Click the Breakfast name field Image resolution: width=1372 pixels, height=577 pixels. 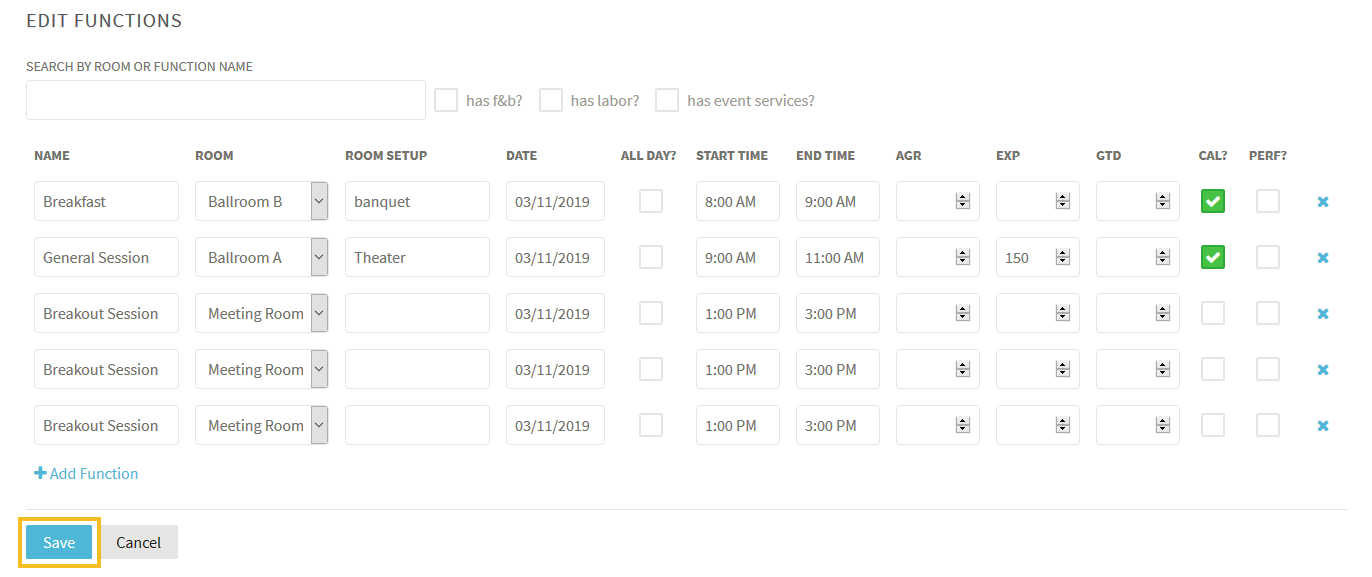(106, 201)
